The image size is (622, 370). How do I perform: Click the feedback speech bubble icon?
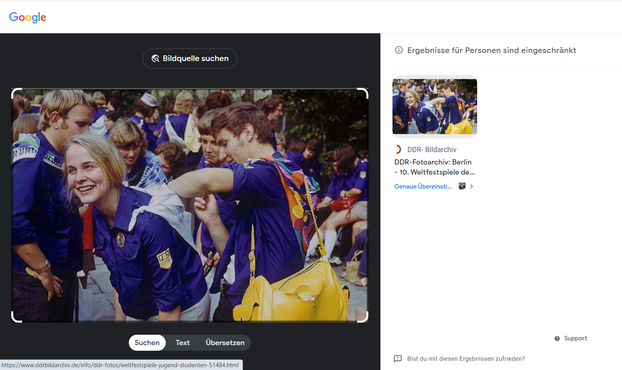point(397,358)
